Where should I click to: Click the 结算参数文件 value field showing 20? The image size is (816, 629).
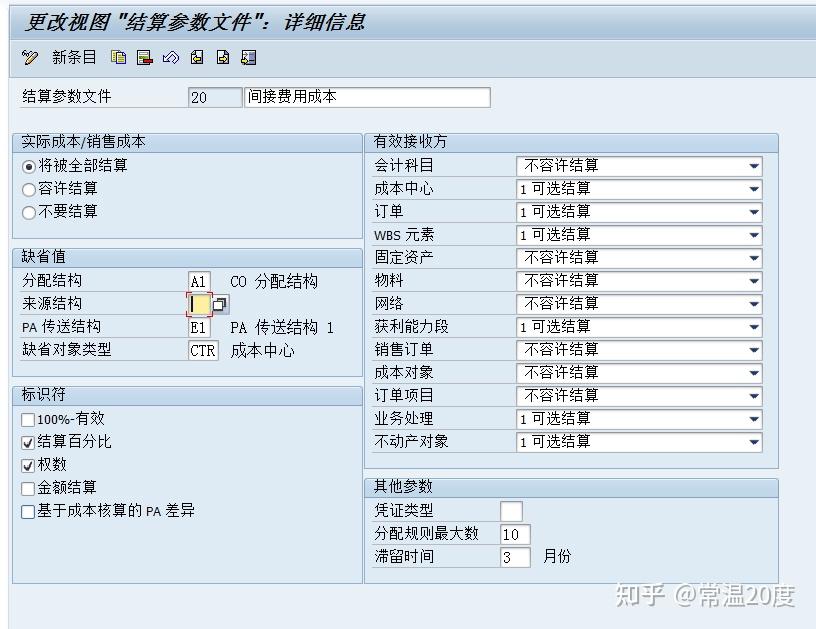[213, 97]
